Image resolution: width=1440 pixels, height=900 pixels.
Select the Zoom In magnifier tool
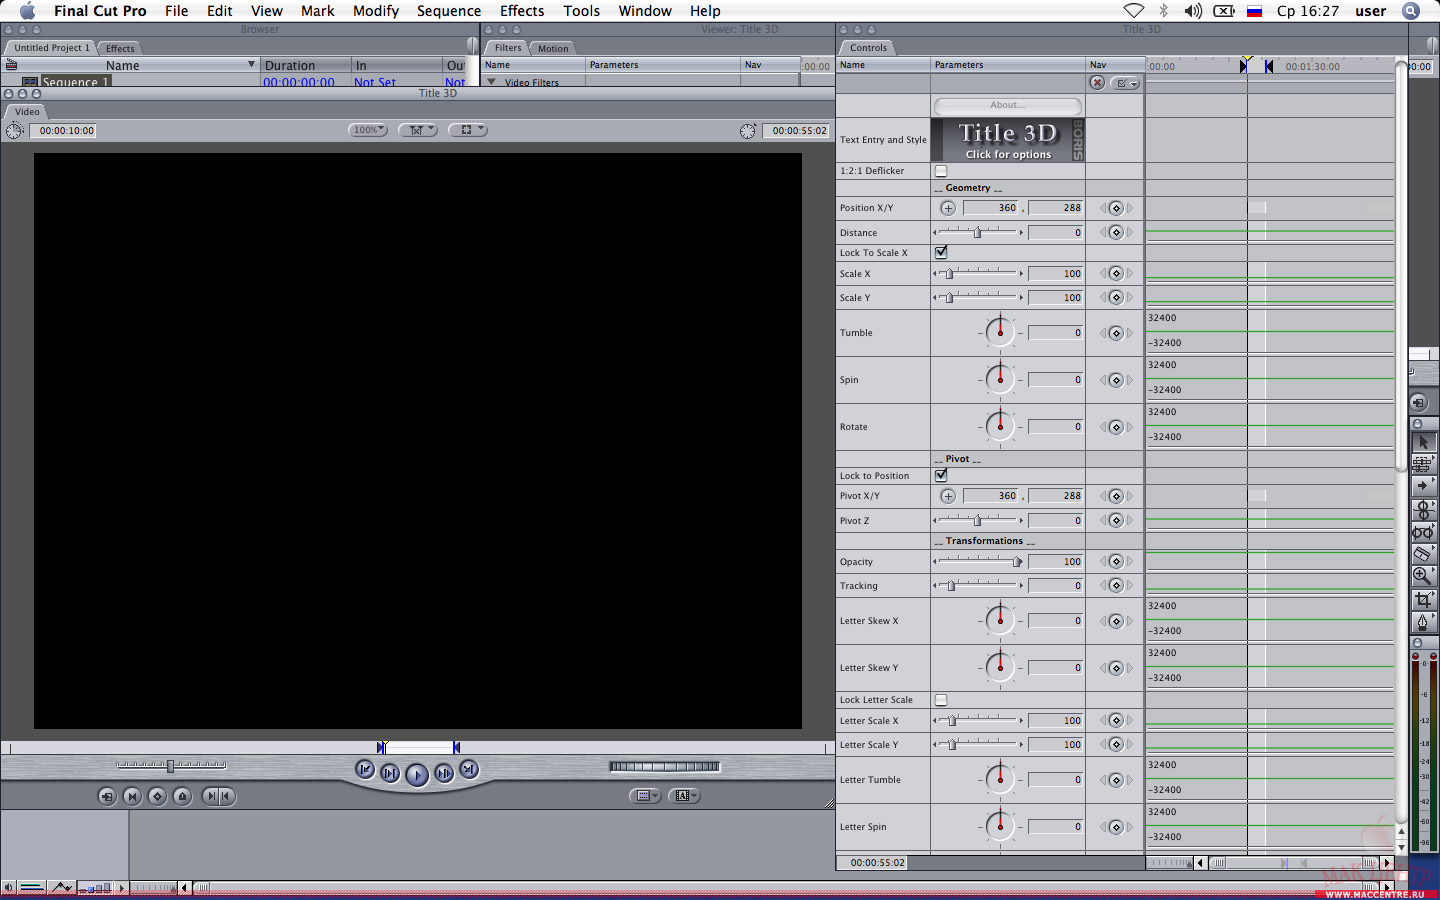(1423, 576)
